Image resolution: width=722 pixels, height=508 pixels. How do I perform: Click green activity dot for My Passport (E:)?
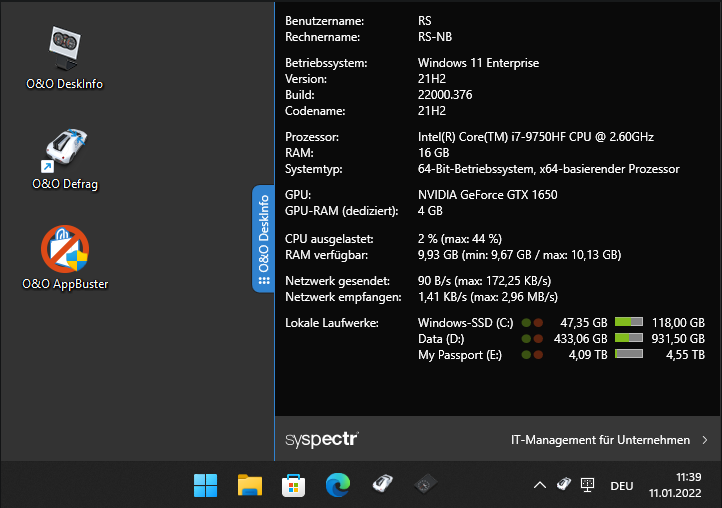(526, 355)
